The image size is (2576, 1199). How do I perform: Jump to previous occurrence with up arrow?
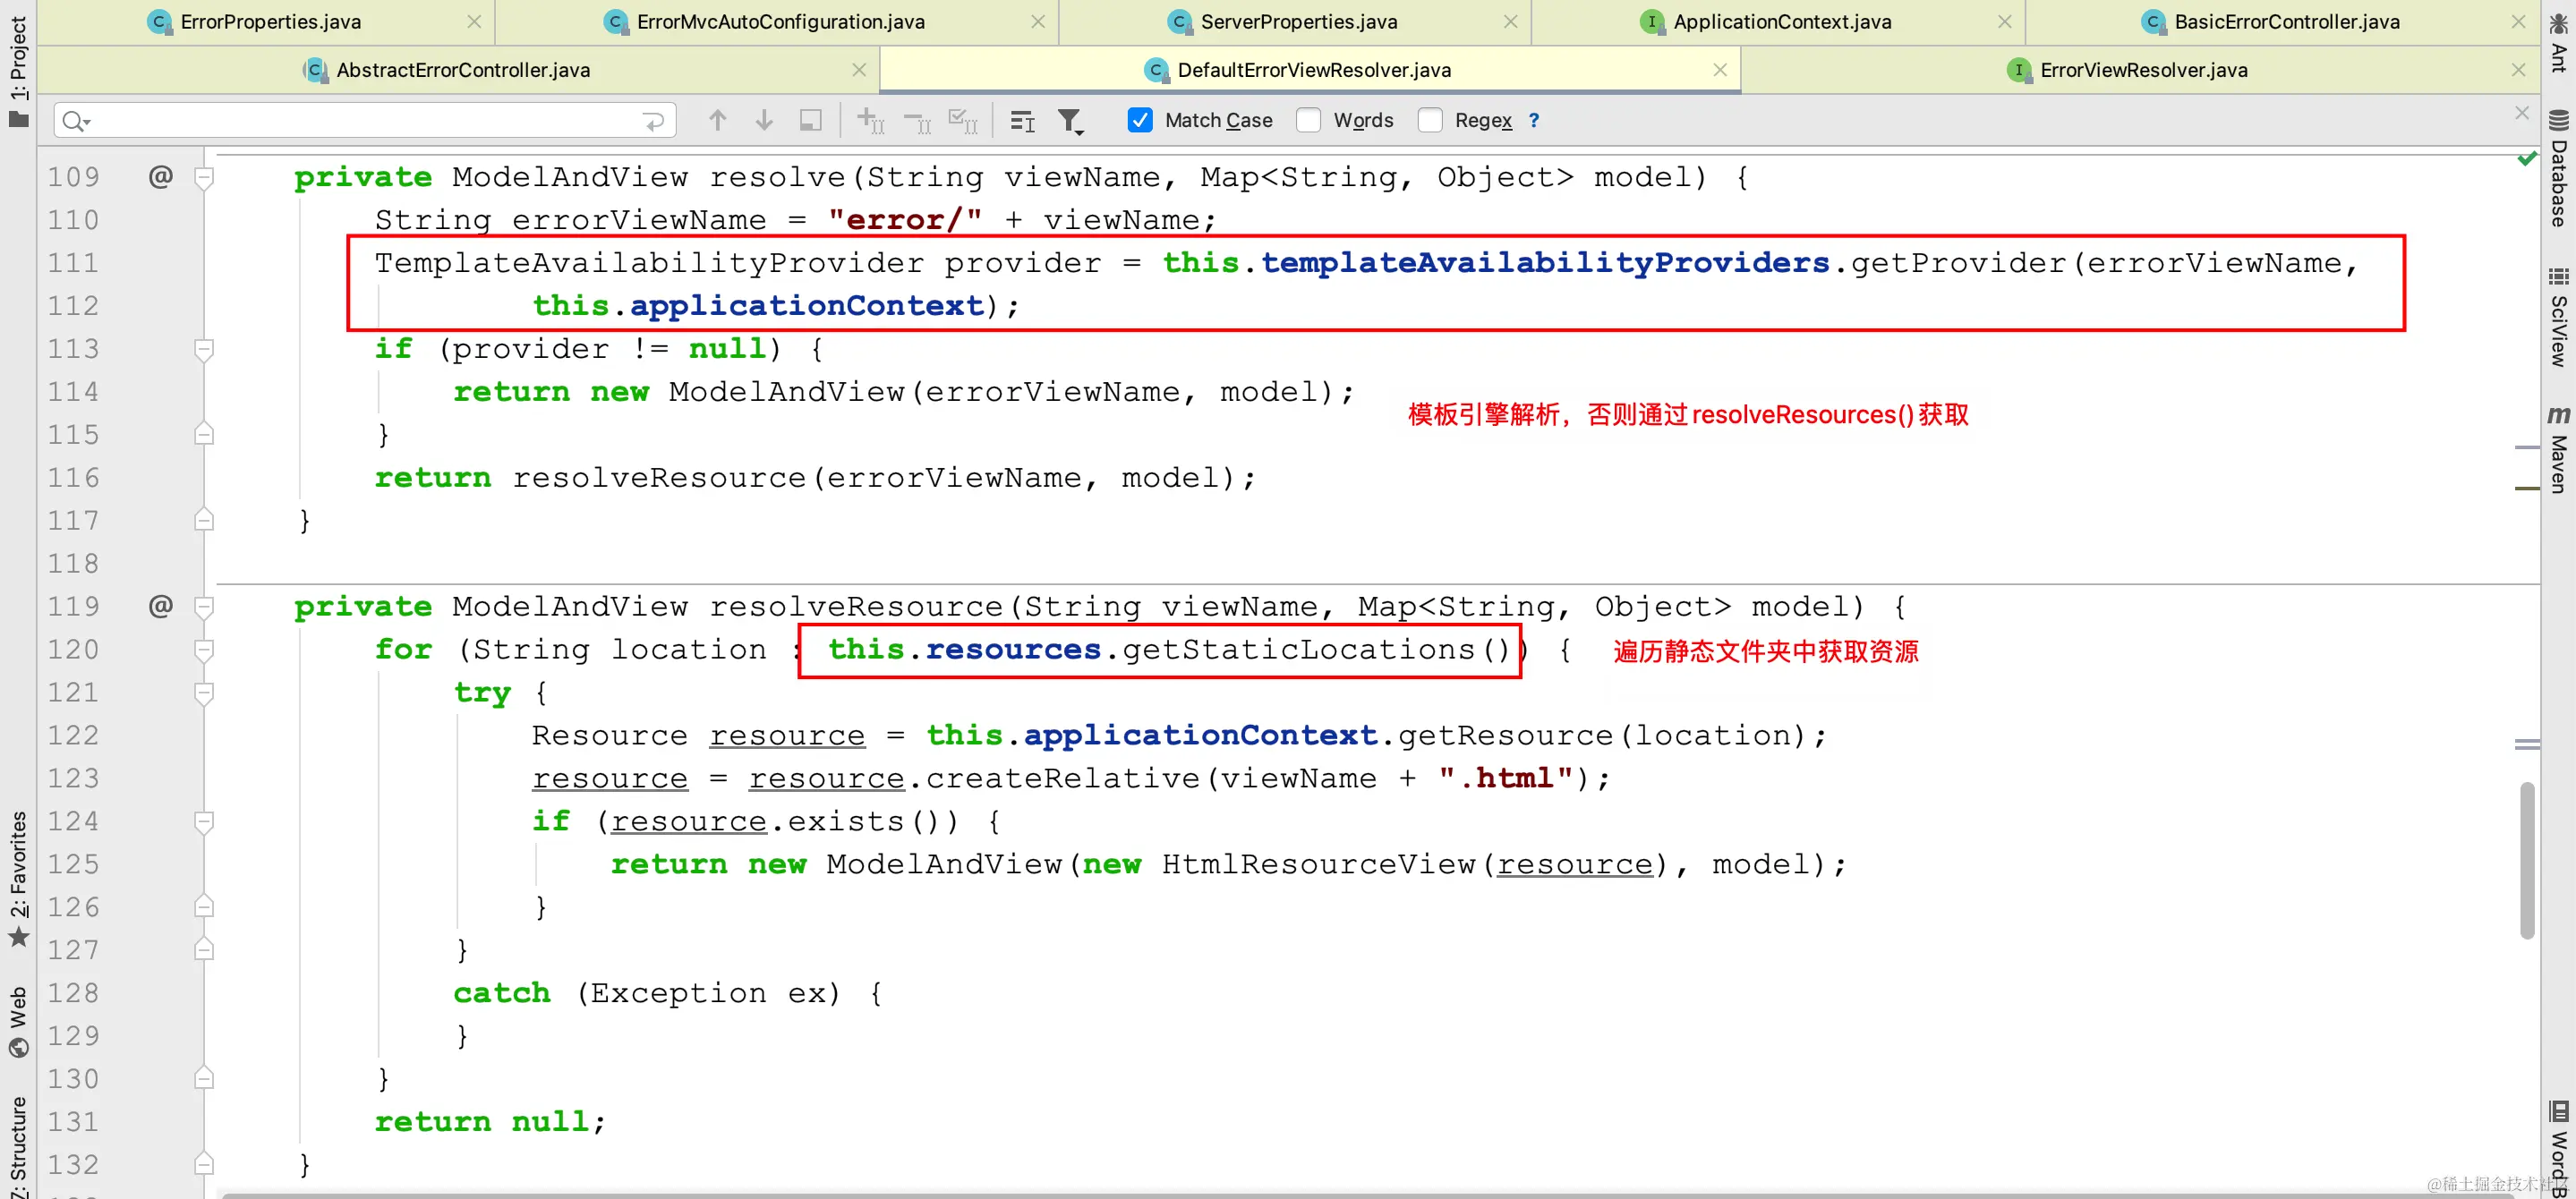coord(717,120)
